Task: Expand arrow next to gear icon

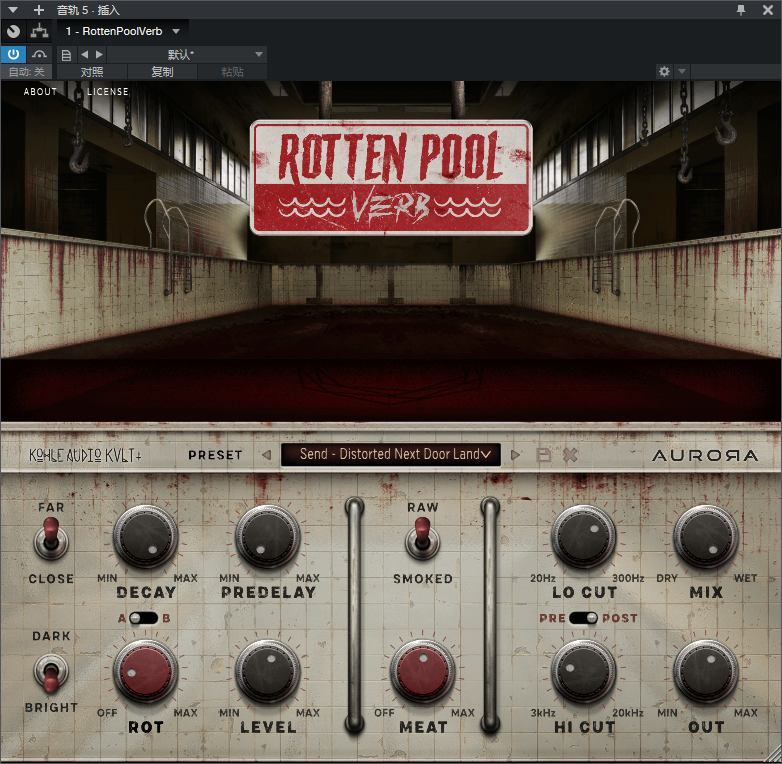Action: point(682,71)
